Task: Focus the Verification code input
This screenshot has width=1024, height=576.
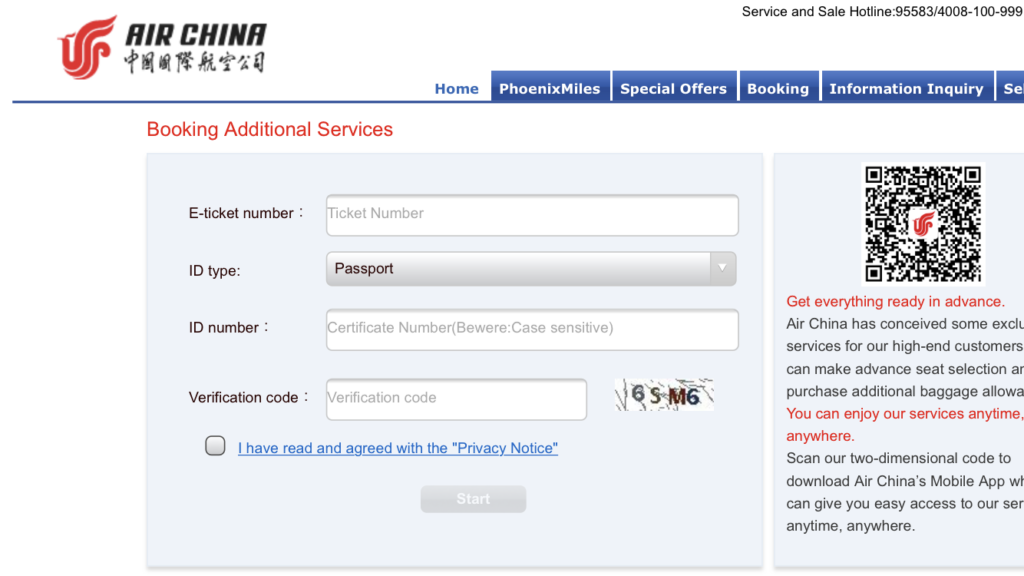Action: 456,399
